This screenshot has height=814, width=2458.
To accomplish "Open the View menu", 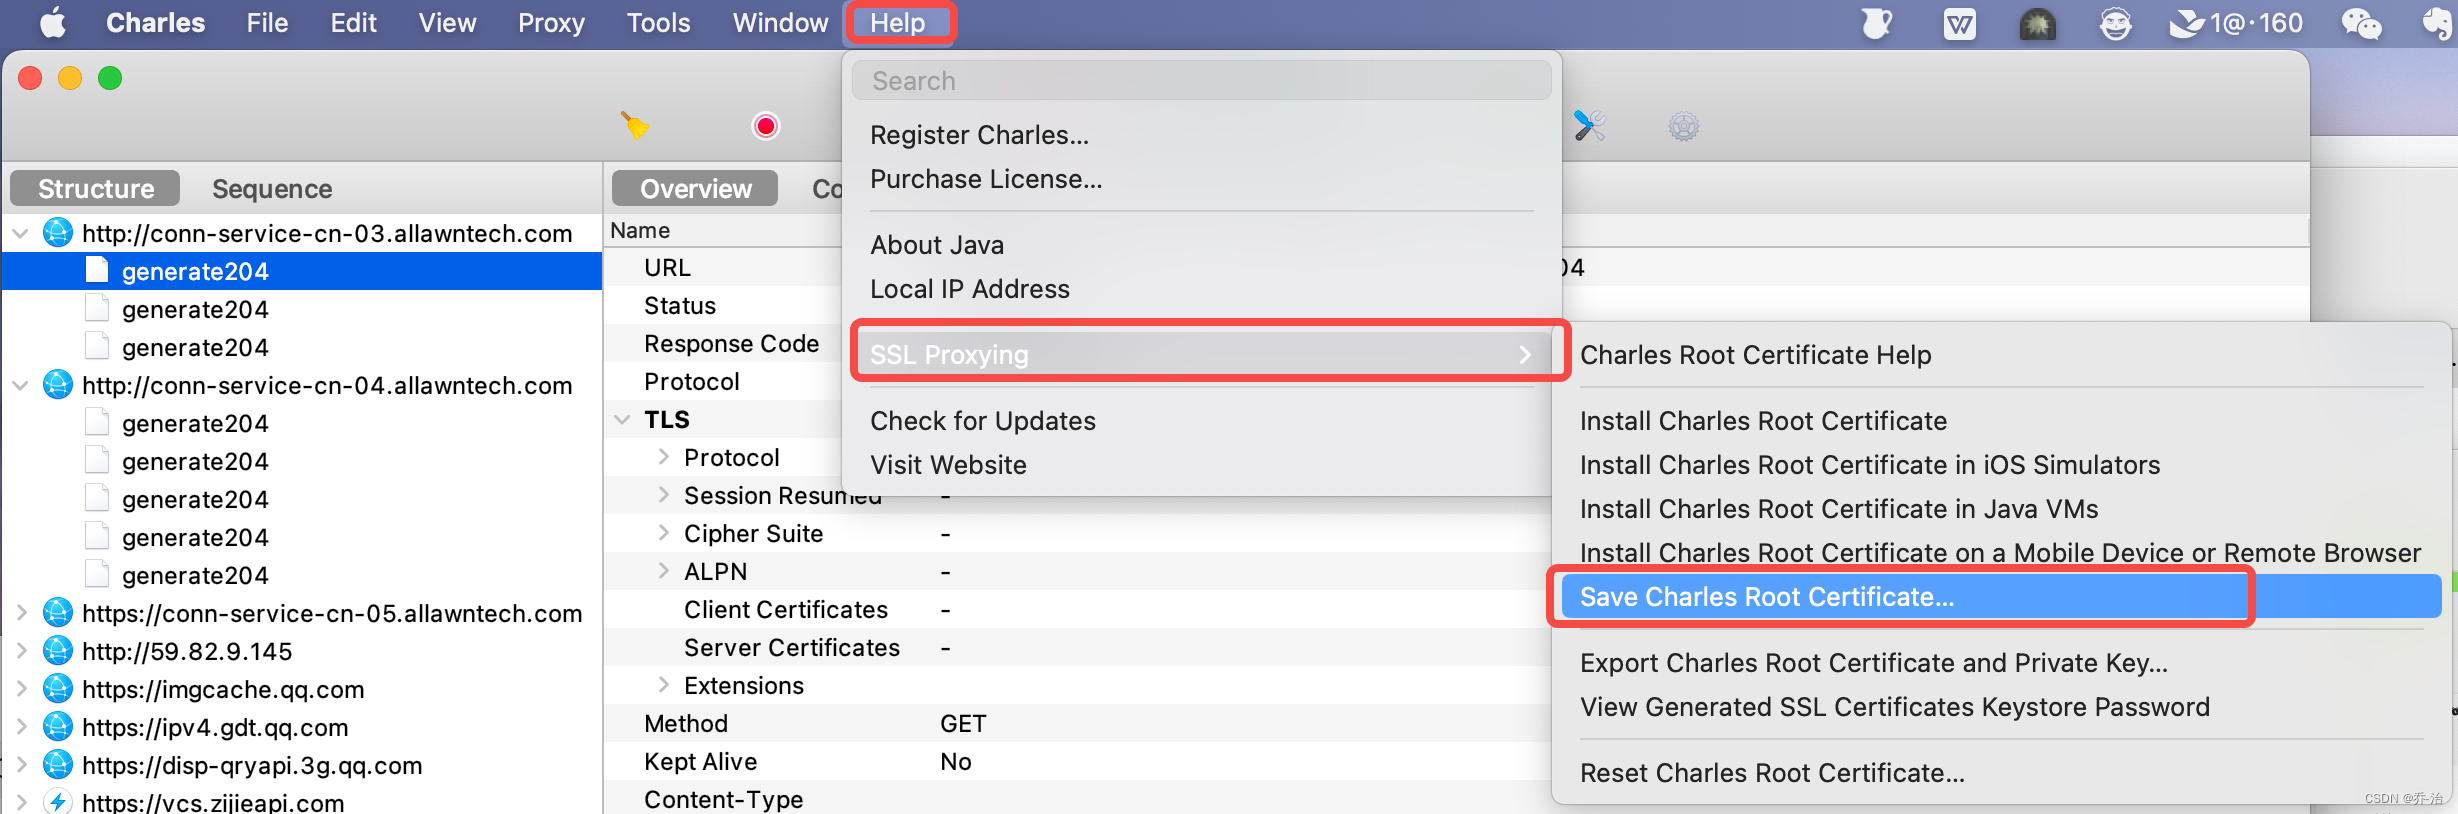I will click(x=447, y=23).
